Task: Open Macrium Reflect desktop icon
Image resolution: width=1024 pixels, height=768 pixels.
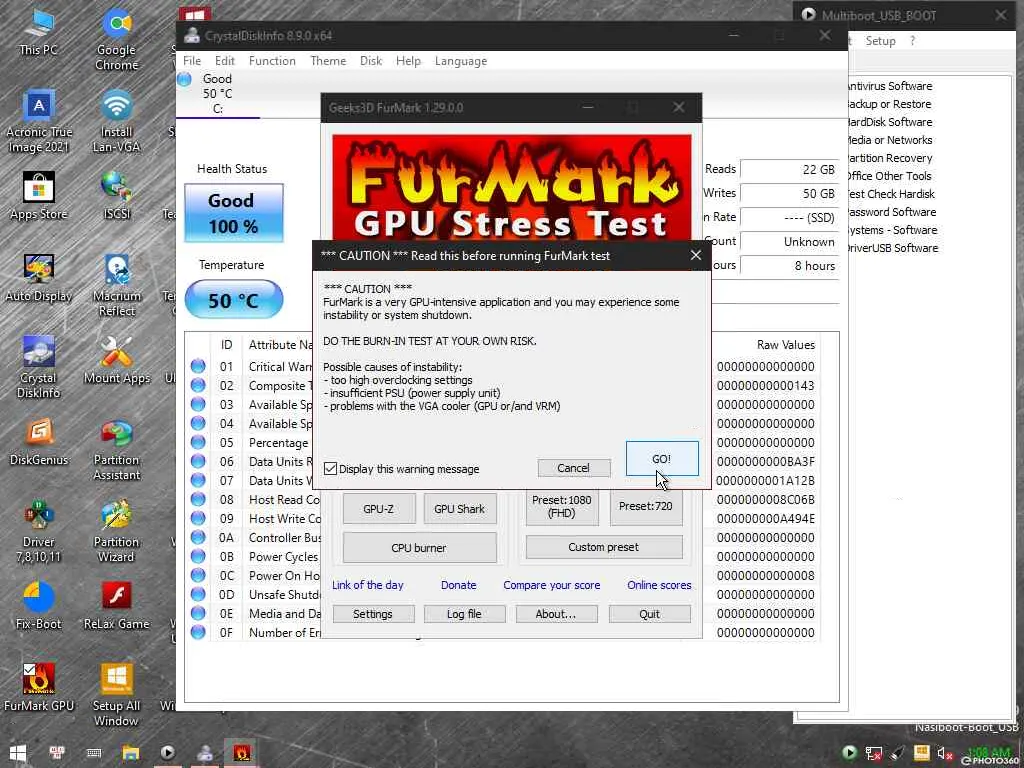Action: click(116, 286)
